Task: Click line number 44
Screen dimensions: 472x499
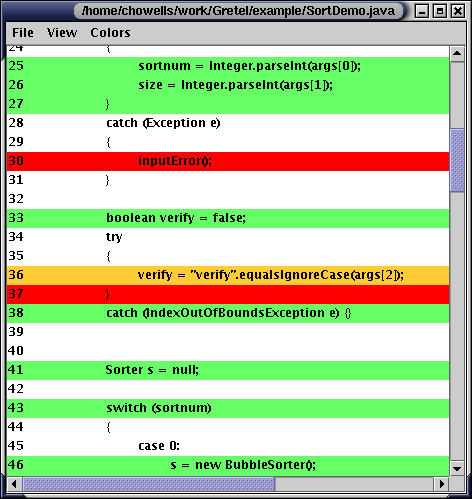Action: [x=16, y=427]
